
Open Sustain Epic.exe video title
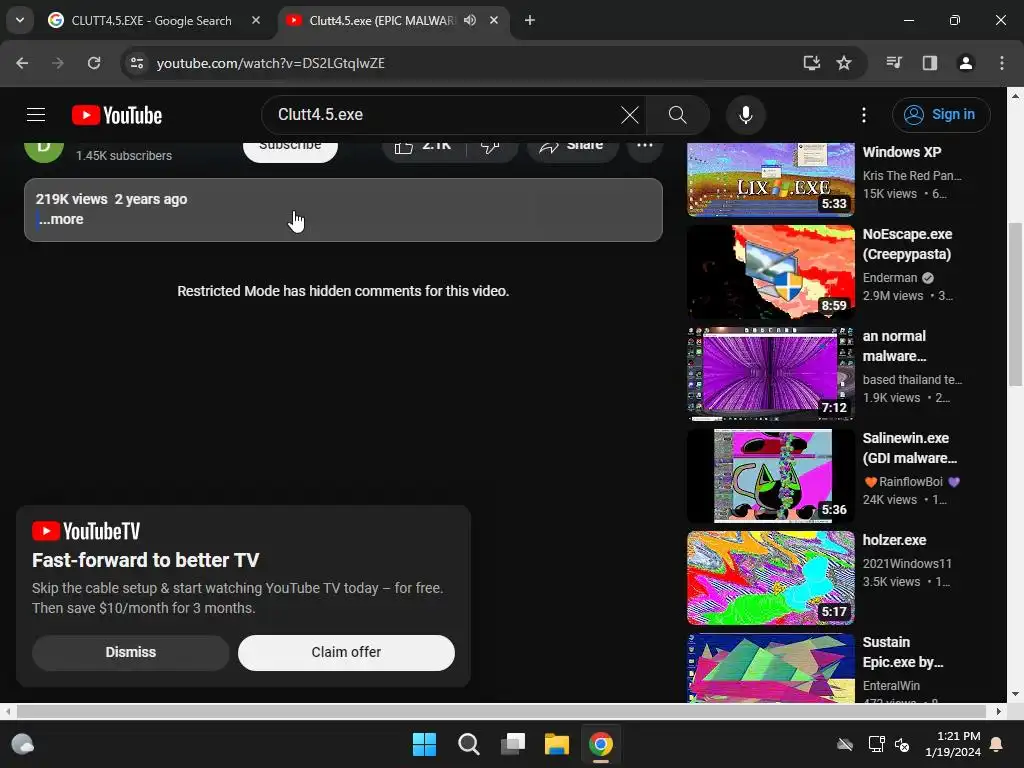pos(903,652)
